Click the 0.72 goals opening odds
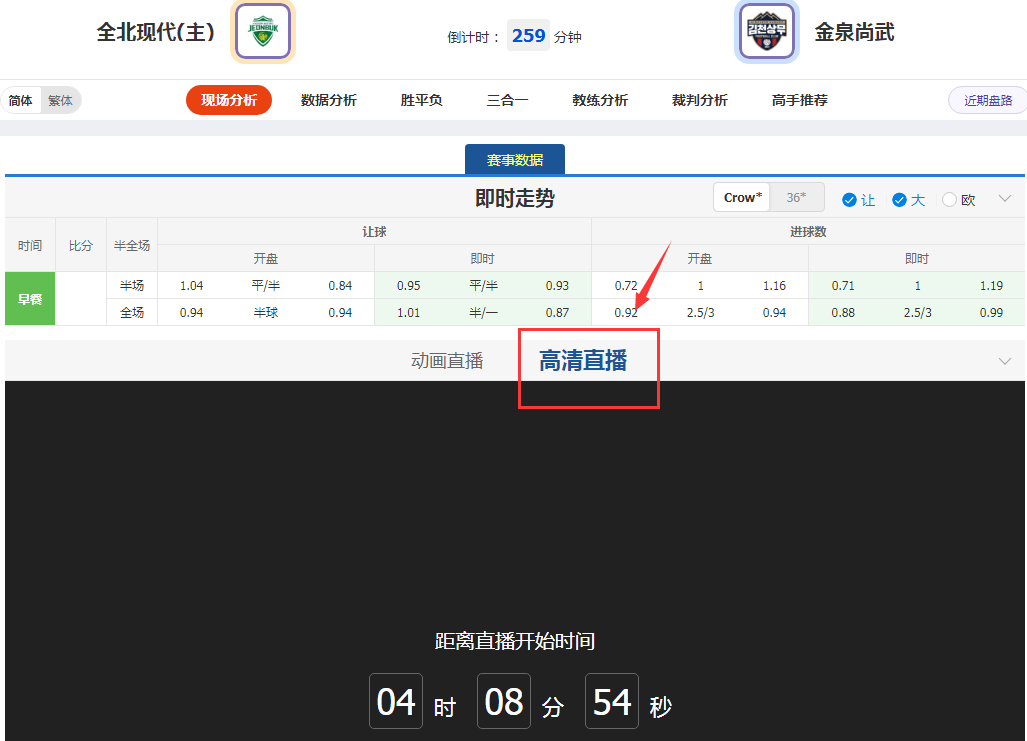The image size is (1027, 741). point(626,286)
